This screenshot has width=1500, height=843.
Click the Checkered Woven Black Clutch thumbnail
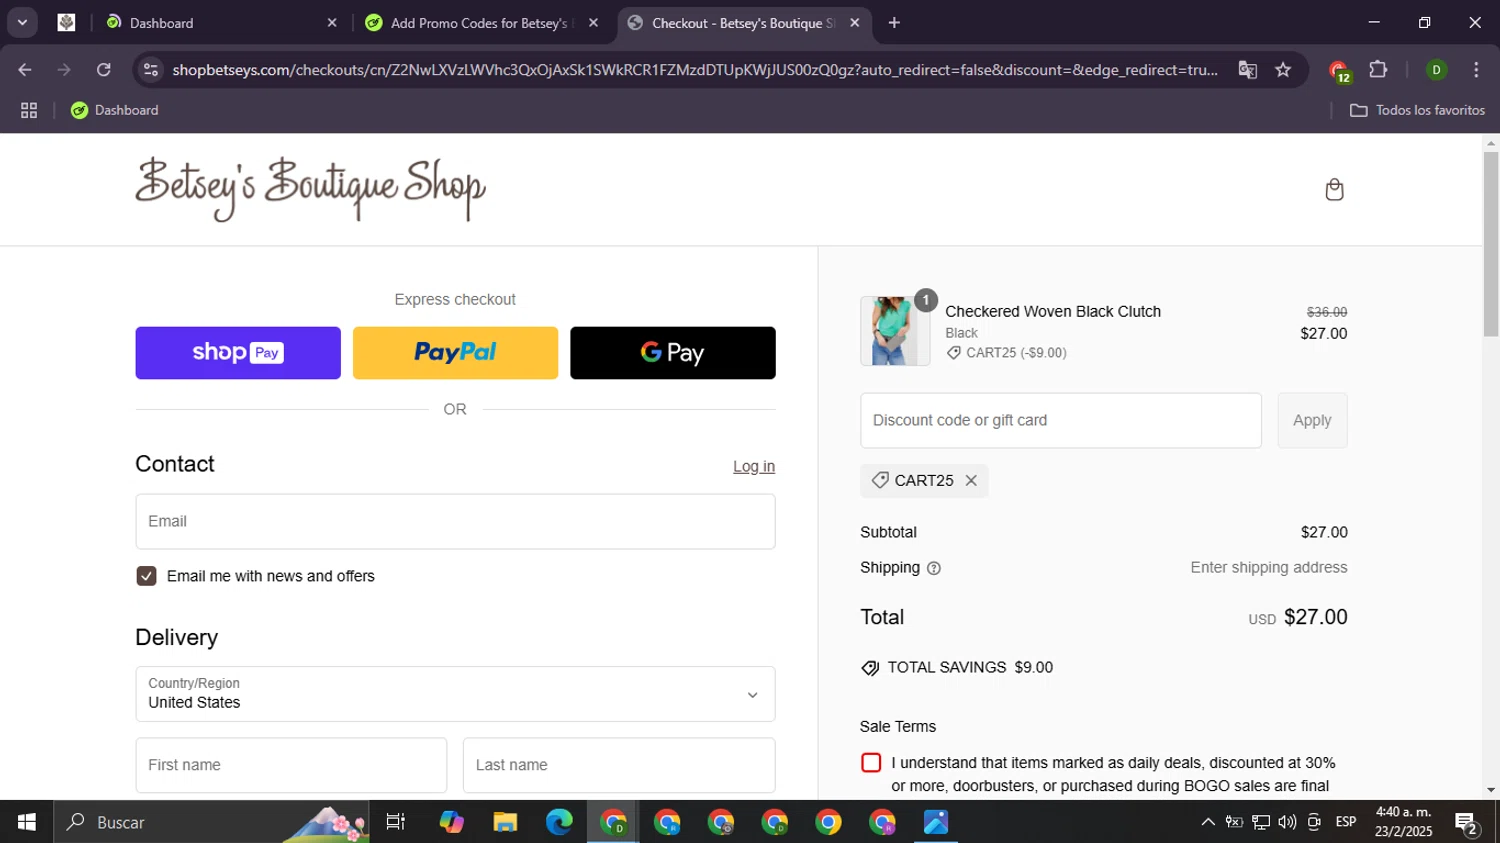click(x=895, y=331)
